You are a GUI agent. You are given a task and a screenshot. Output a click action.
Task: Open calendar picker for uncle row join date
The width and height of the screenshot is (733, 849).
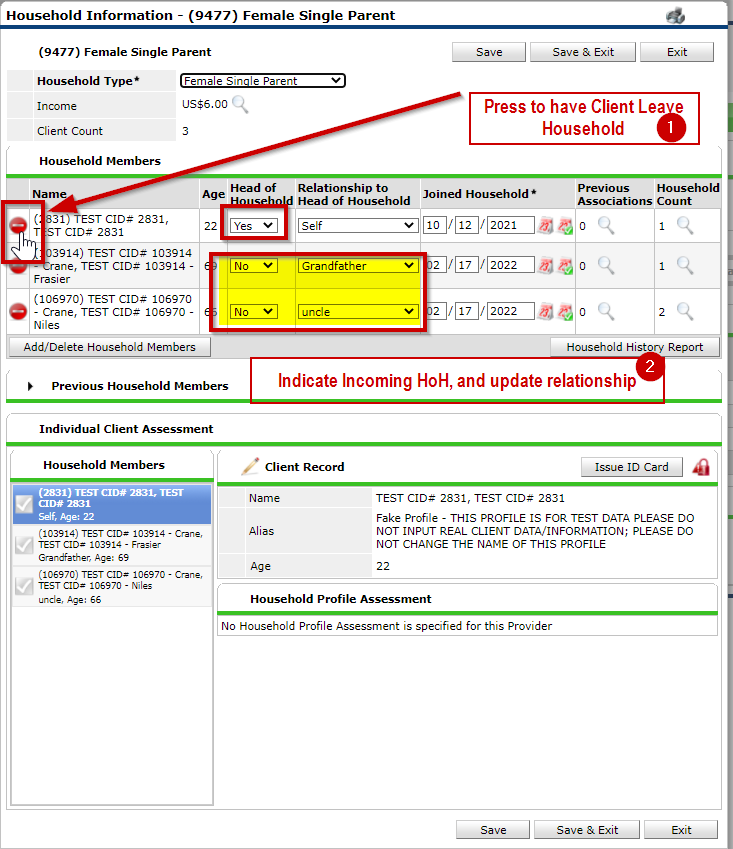click(545, 311)
